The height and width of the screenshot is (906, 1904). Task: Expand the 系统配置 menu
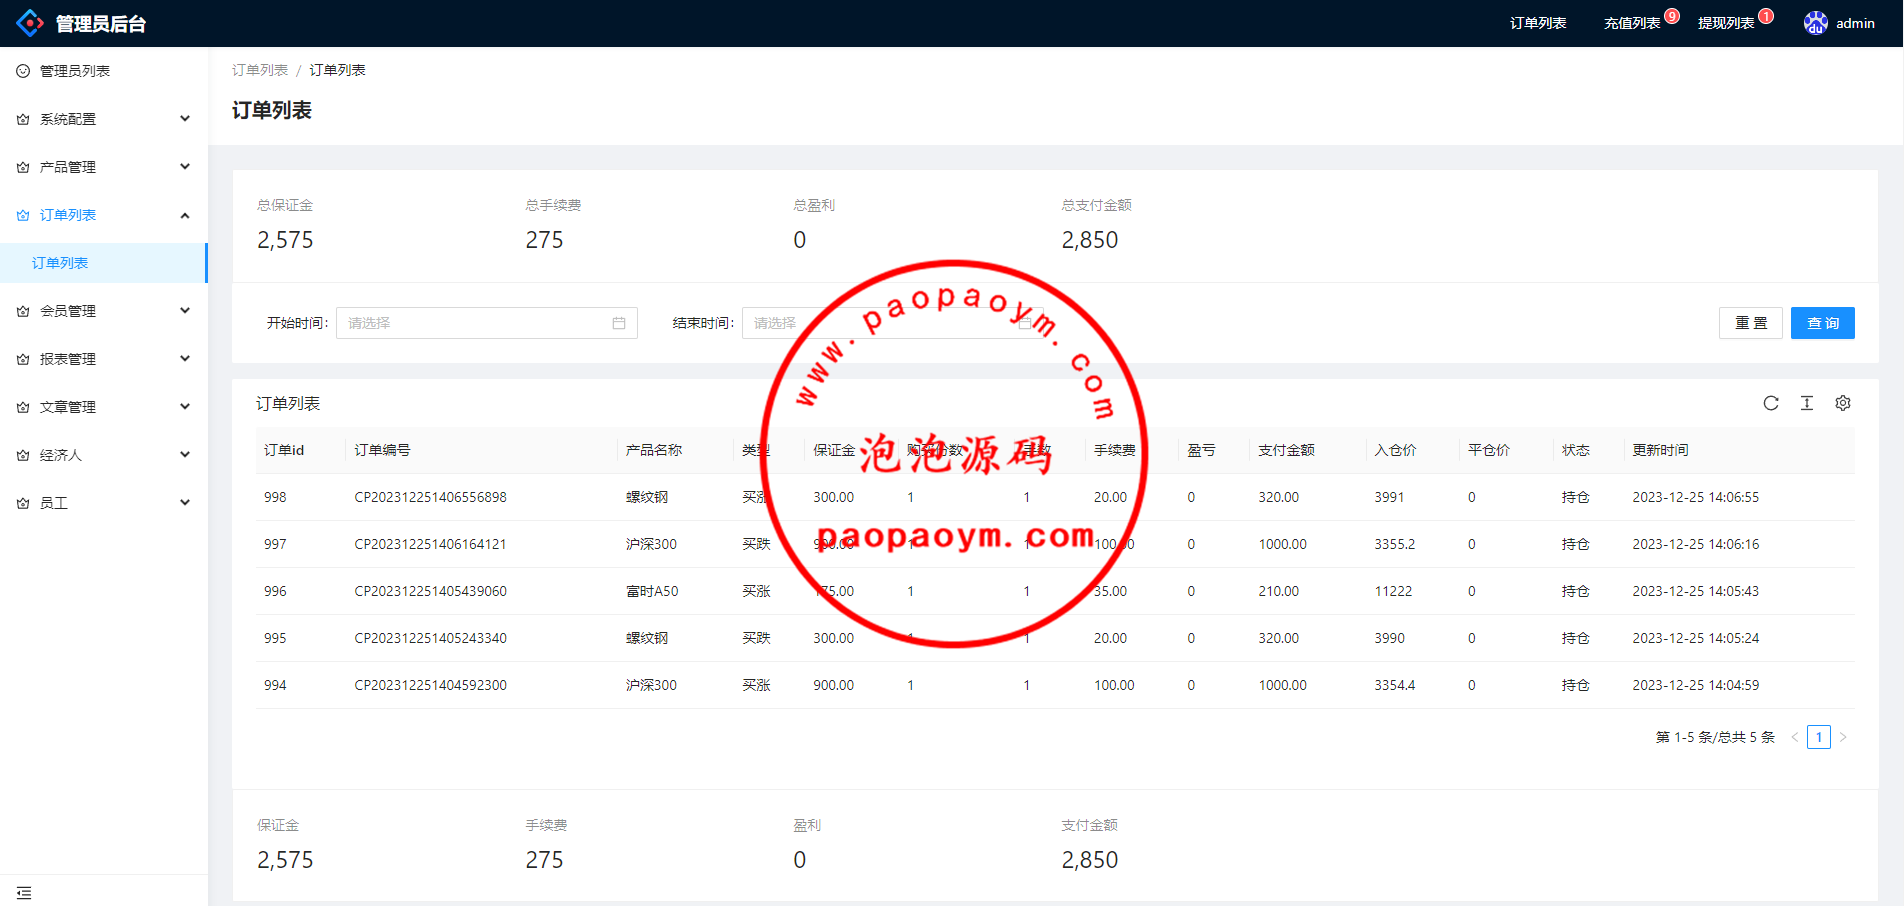click(103, 119)
